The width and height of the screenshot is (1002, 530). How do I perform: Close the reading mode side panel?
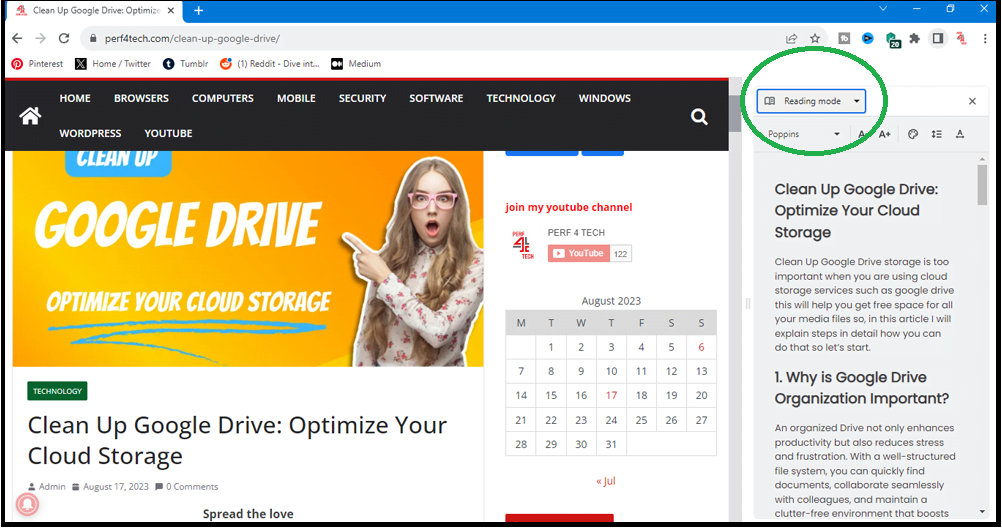(x=972, y=101)
